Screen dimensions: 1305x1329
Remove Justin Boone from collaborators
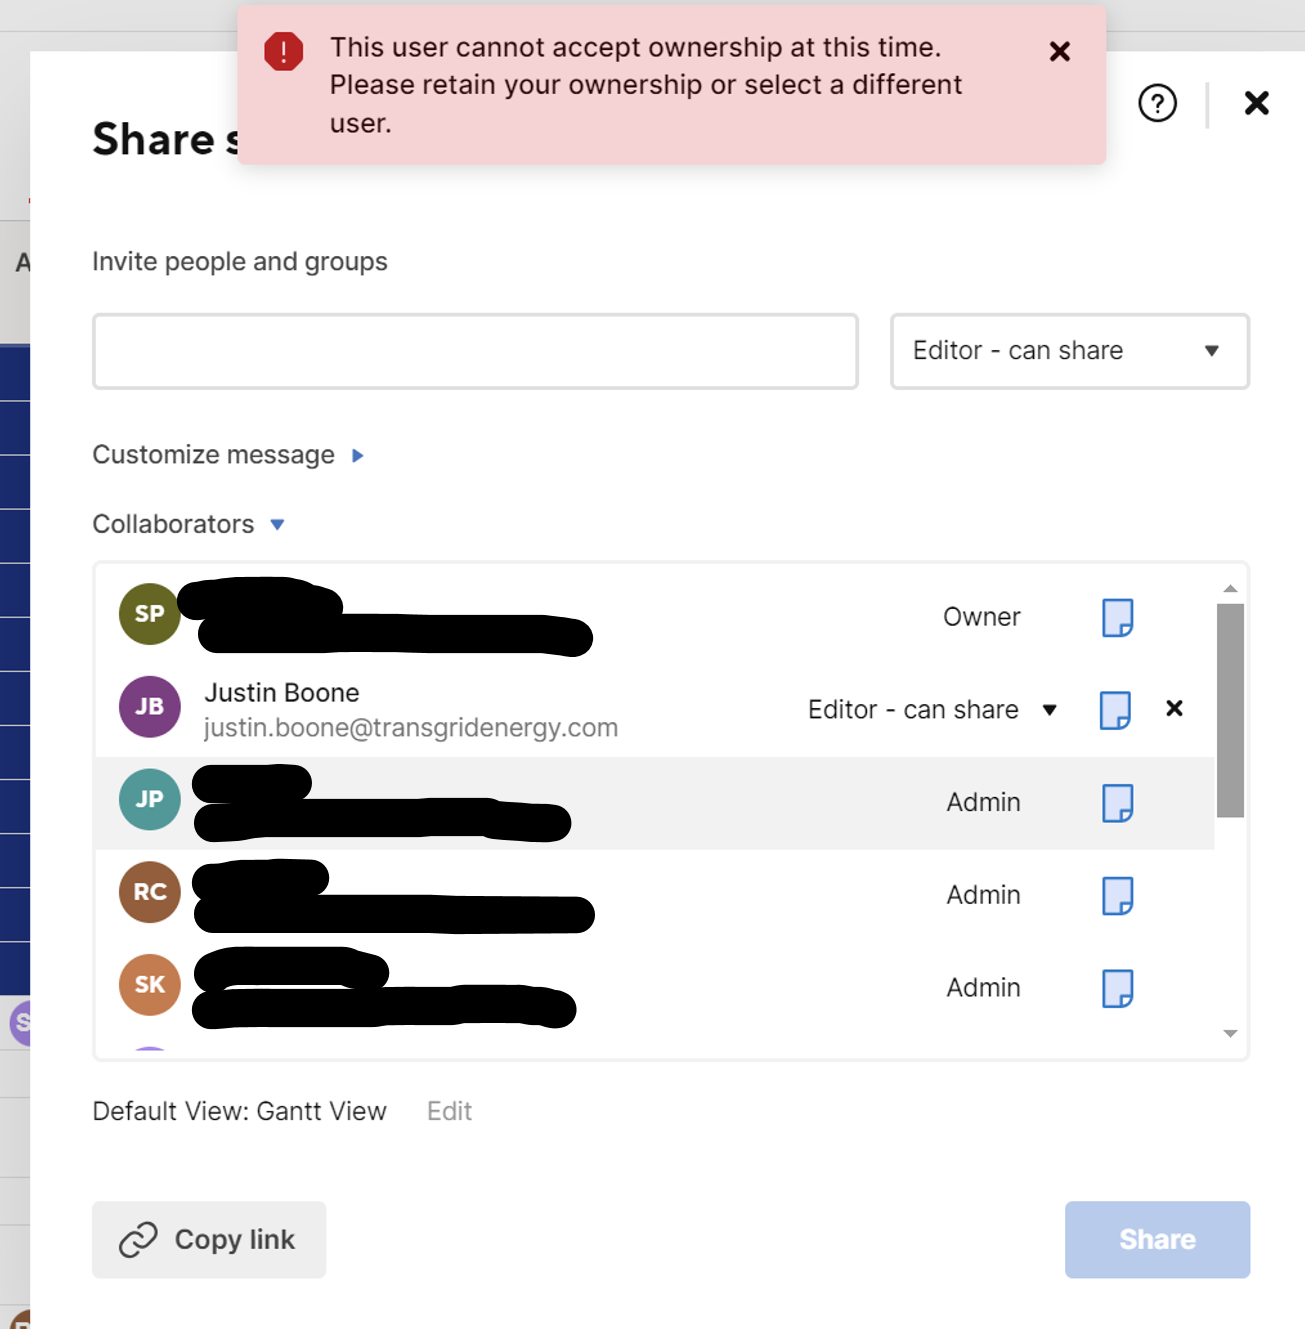pos(1174,708)
